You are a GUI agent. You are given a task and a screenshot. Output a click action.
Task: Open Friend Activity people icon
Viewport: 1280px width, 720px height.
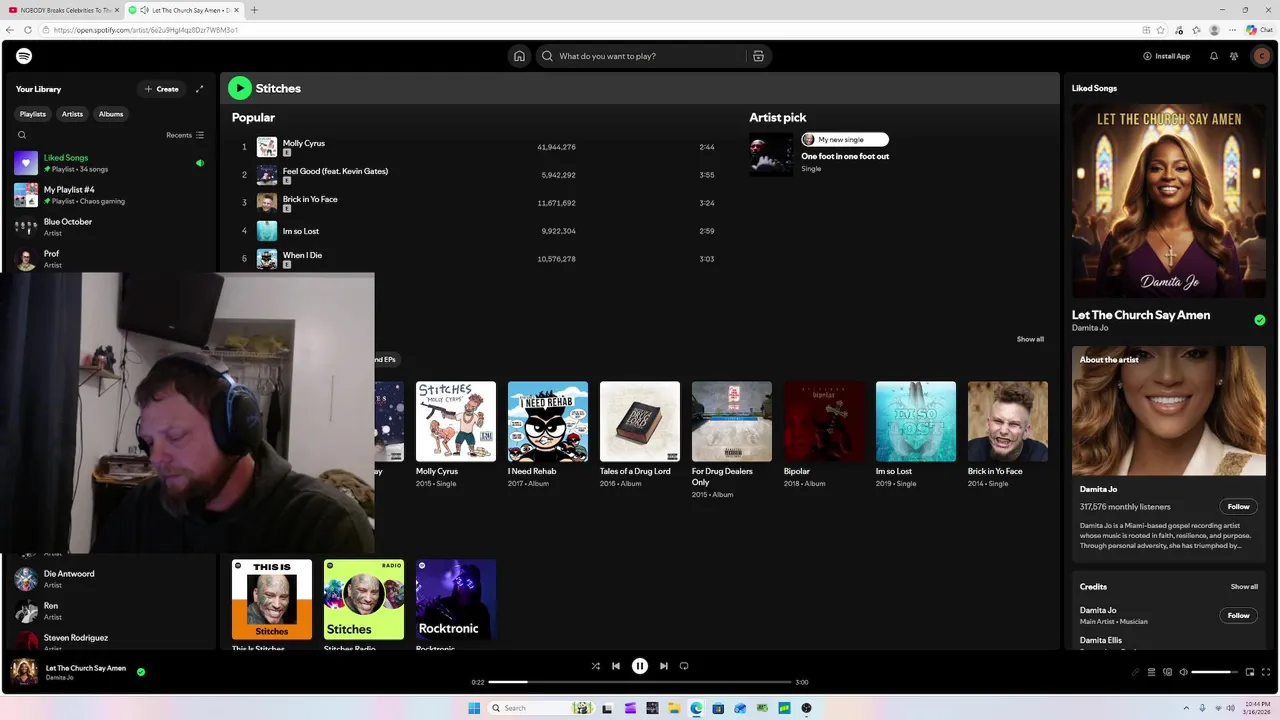[x=1234, y=56]
